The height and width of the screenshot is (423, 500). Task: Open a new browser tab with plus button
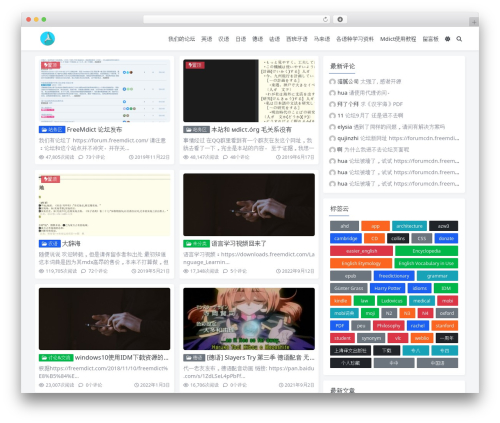(474, 22)
